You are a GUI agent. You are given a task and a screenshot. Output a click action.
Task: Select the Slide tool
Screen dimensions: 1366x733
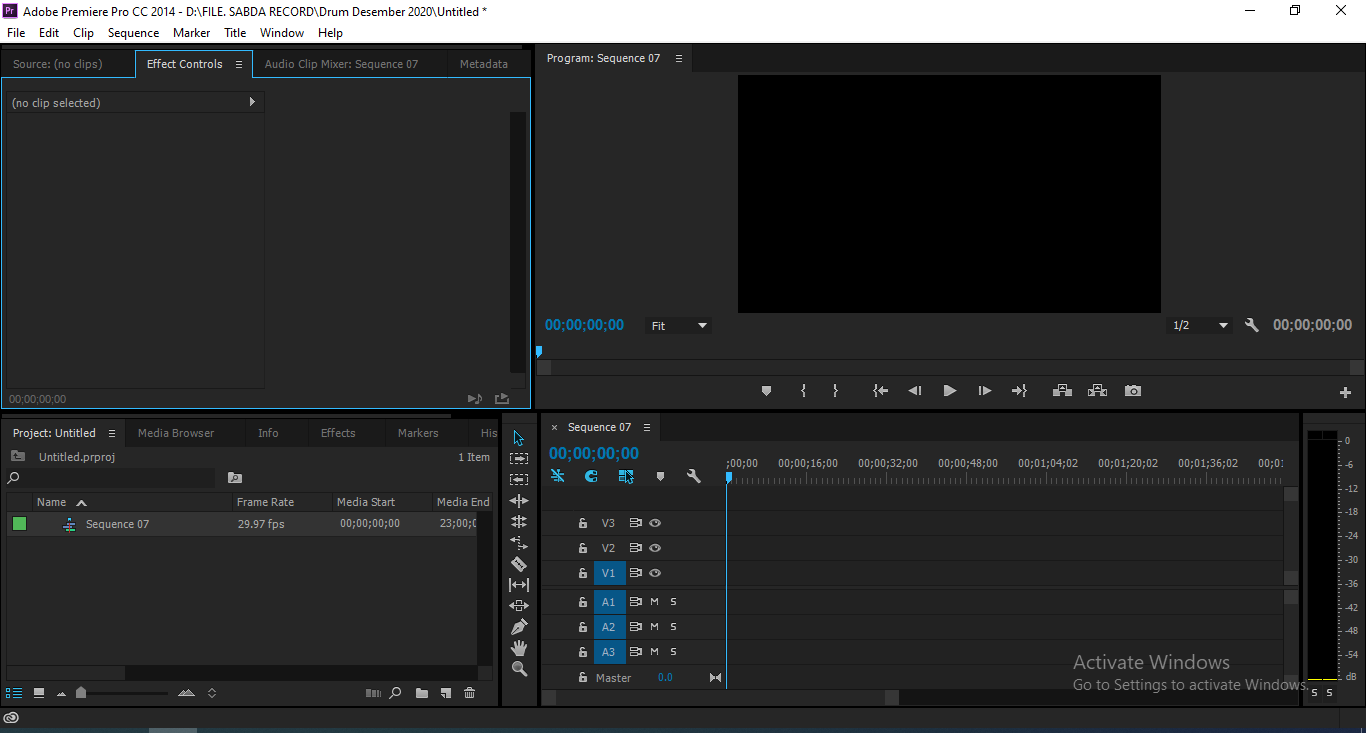coord(518,606)
